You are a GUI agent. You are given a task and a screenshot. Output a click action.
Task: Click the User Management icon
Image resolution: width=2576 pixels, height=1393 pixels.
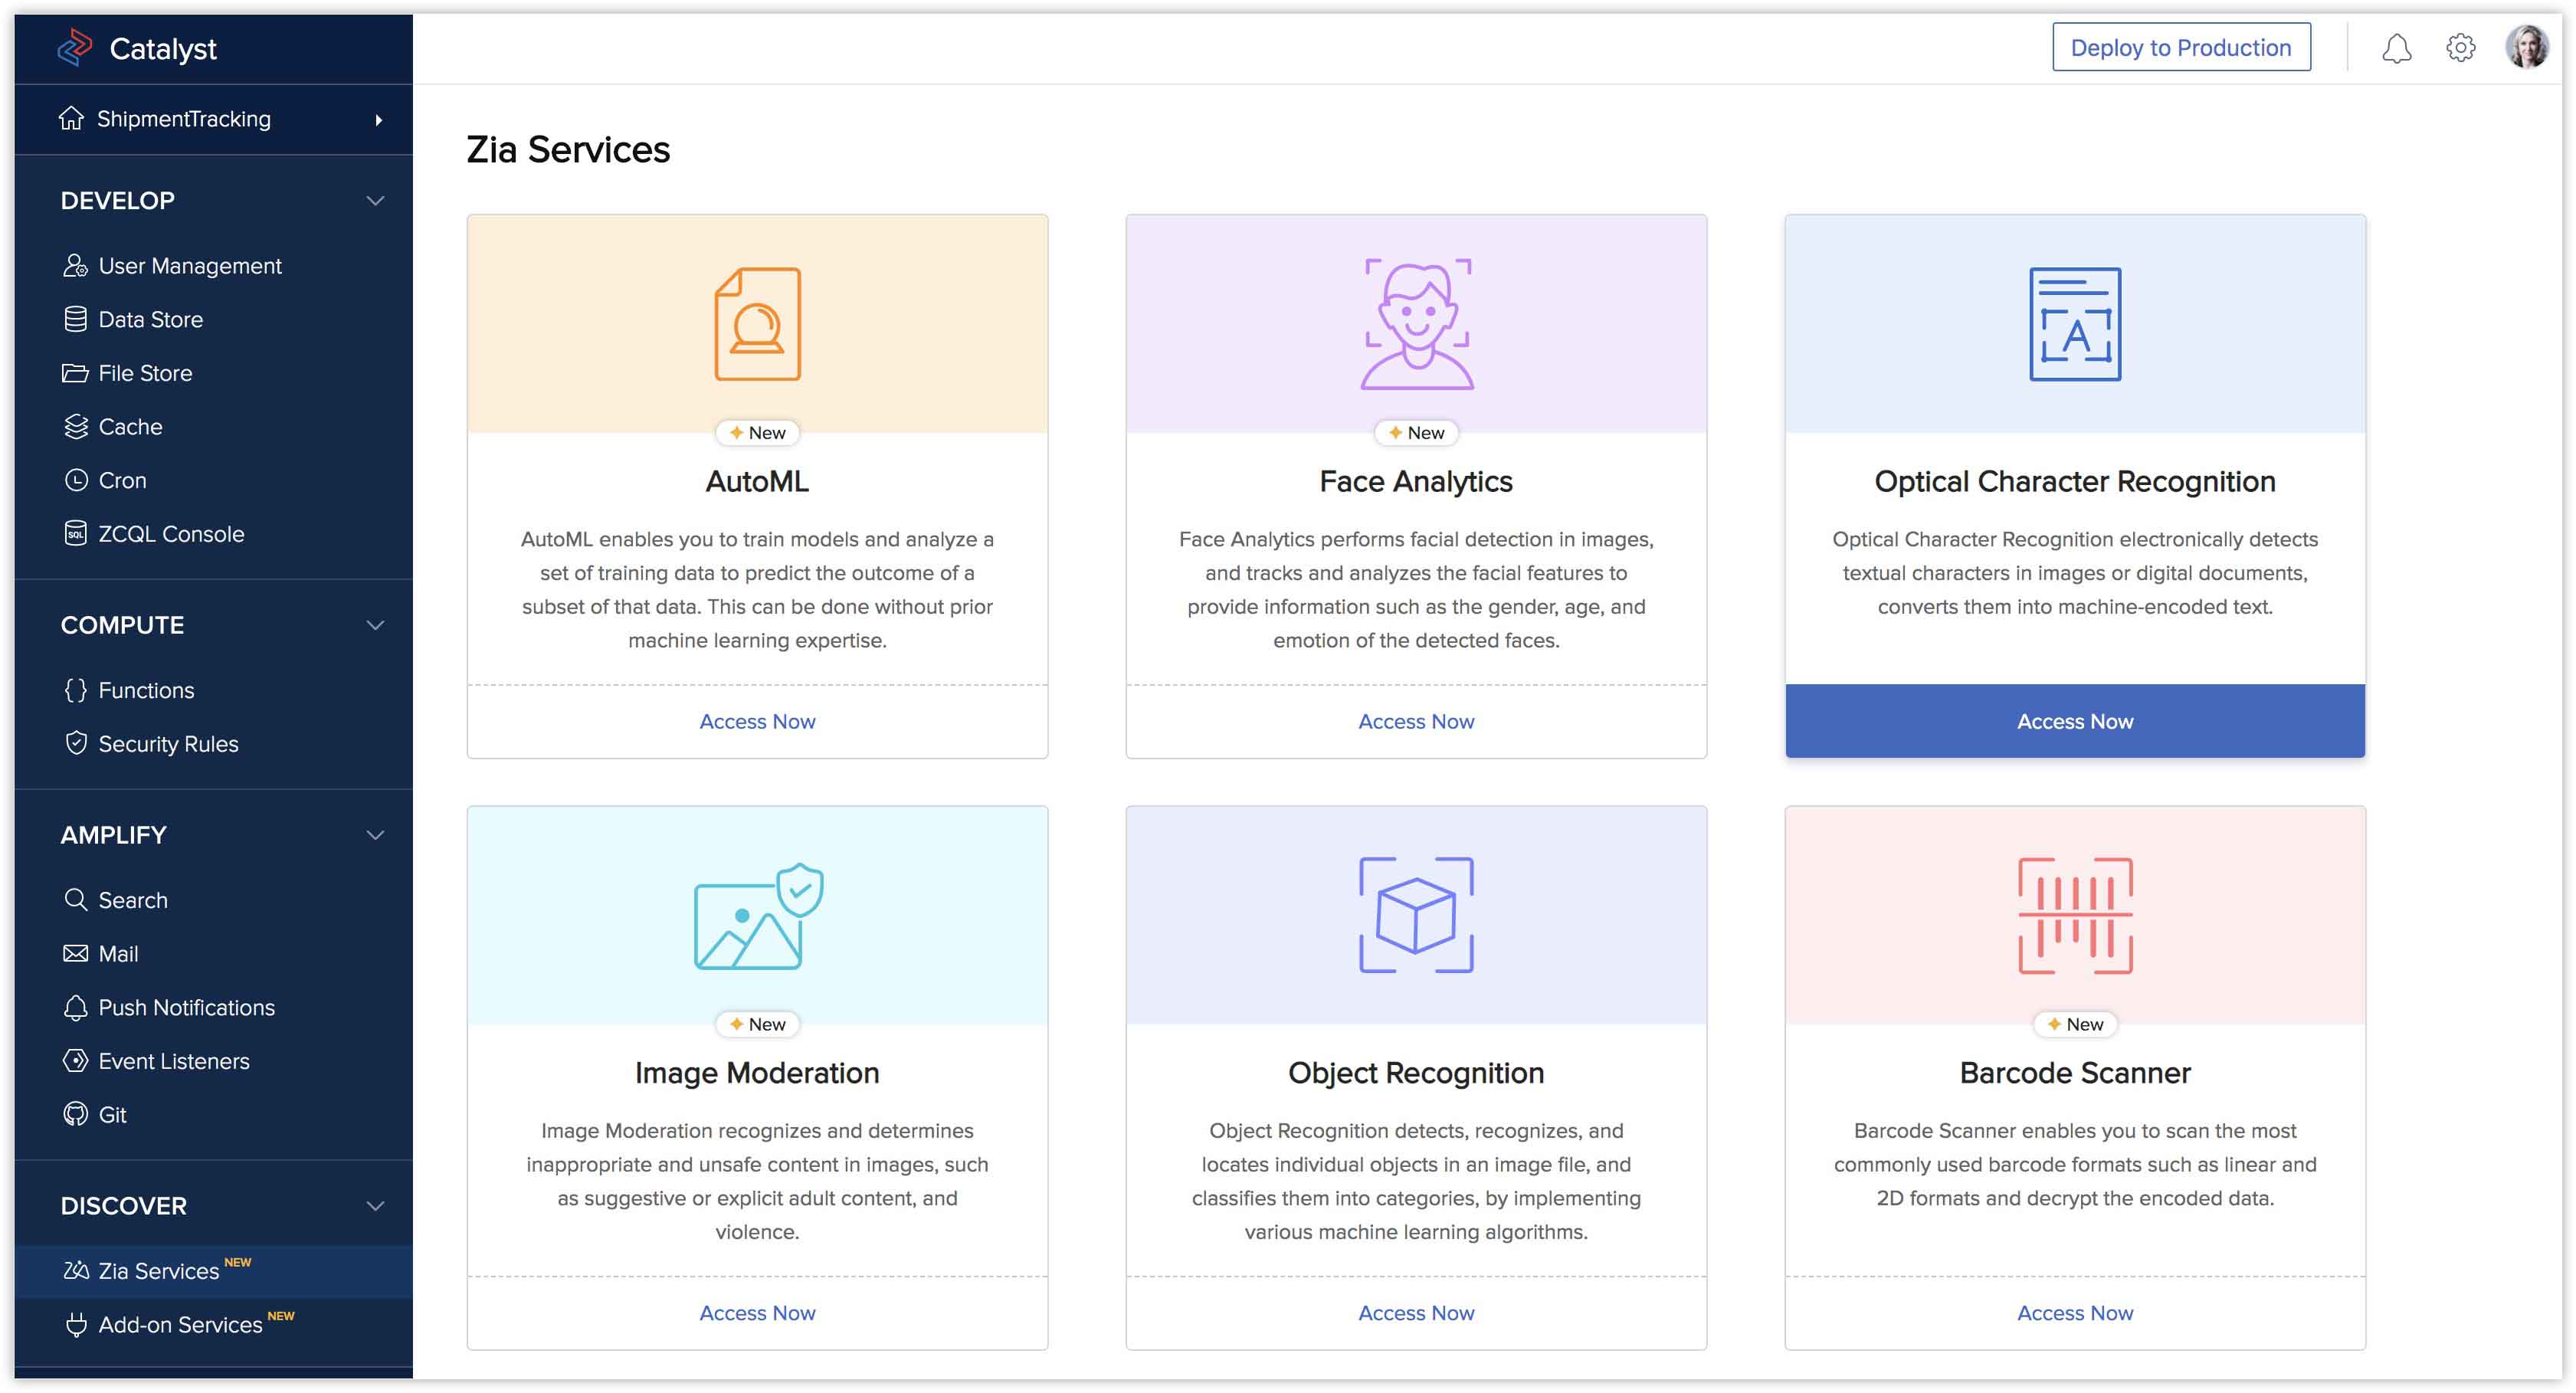[75, 265]
